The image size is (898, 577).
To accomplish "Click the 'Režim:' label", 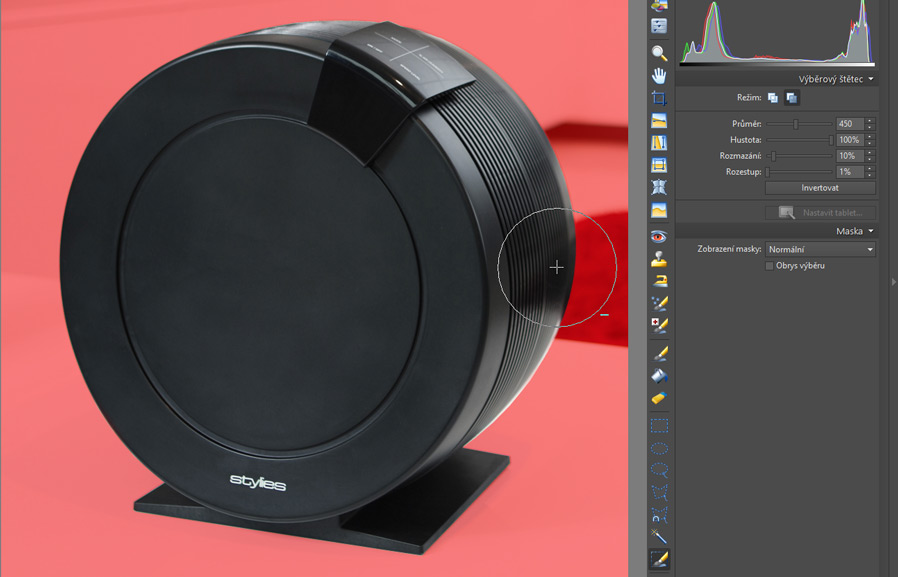I will (x=749, y=98).
